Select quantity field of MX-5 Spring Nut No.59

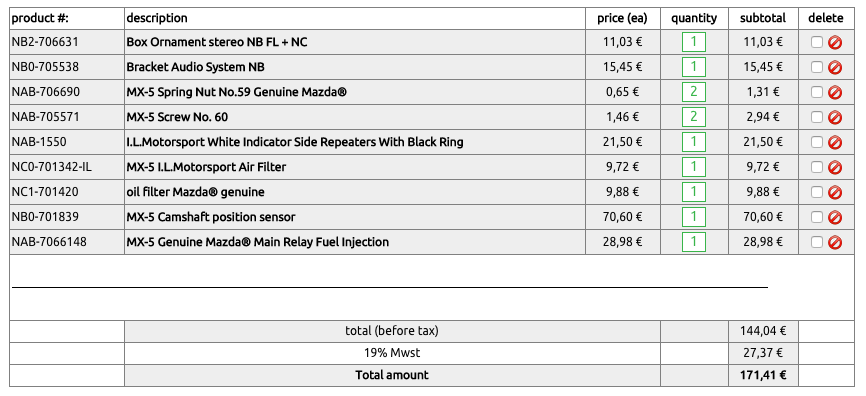click(694, 92)
